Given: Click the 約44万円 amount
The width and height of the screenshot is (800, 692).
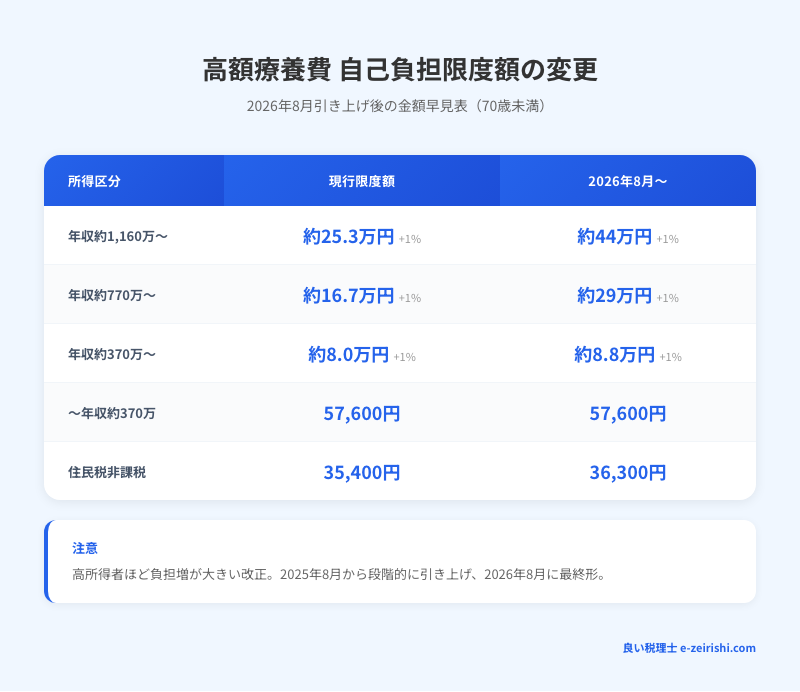Looking at the screenshot, I should coord(614,237).
